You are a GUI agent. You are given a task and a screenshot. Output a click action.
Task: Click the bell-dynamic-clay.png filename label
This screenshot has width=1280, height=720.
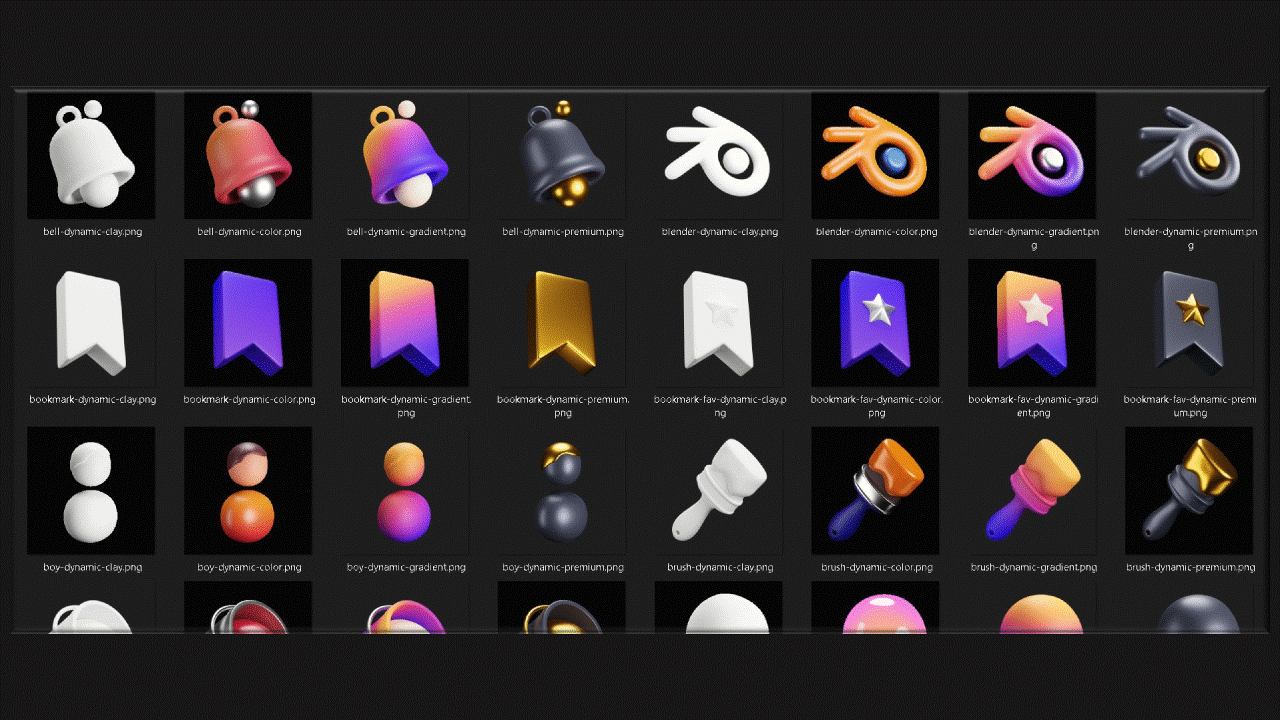tap(92, 232)
